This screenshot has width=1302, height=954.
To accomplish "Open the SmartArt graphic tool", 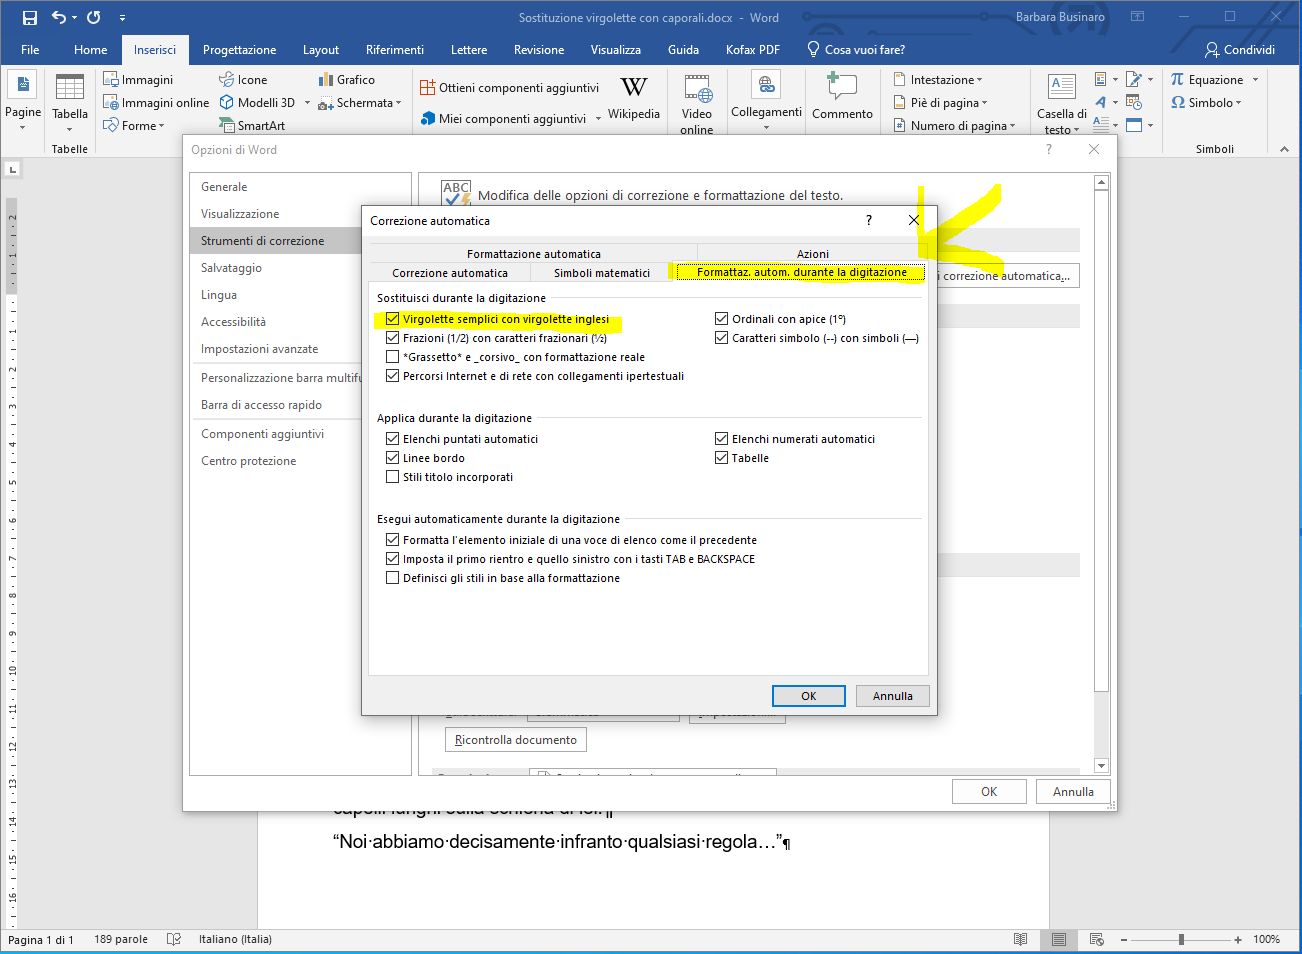I will (x=228, y=126).
